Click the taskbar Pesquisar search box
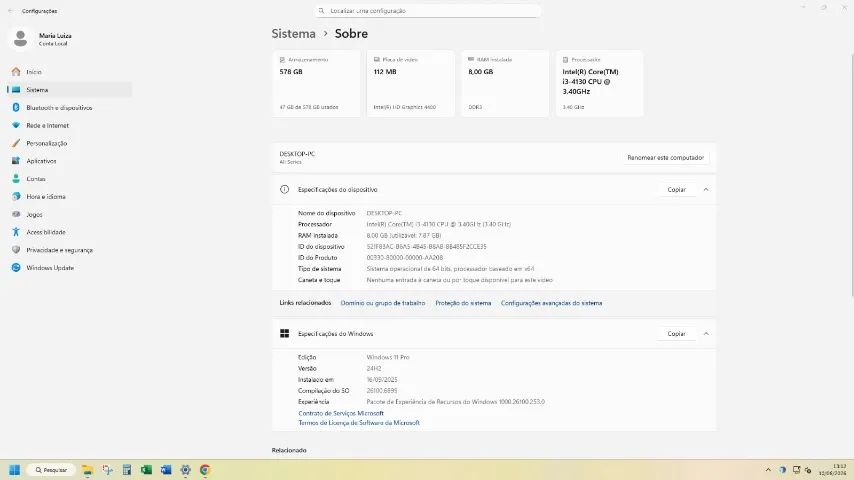Screen dimensions: 854x480 (x=51, y=470)
